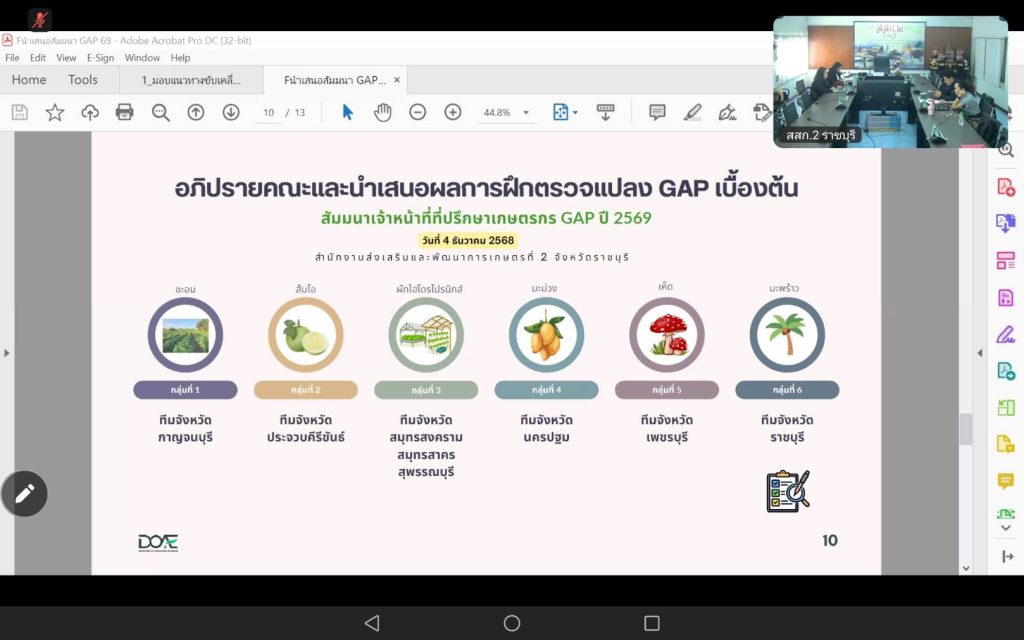Screen dimensions: 1024x640
Task: Click the zoom out minus button
Action: point(418,112)
